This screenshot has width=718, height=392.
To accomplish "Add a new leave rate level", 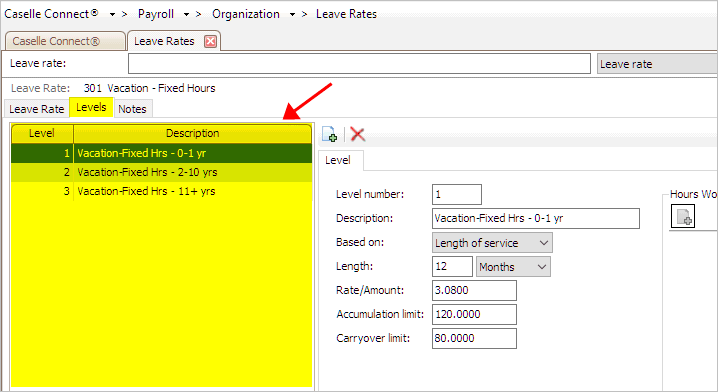I will tap(329, 134).
